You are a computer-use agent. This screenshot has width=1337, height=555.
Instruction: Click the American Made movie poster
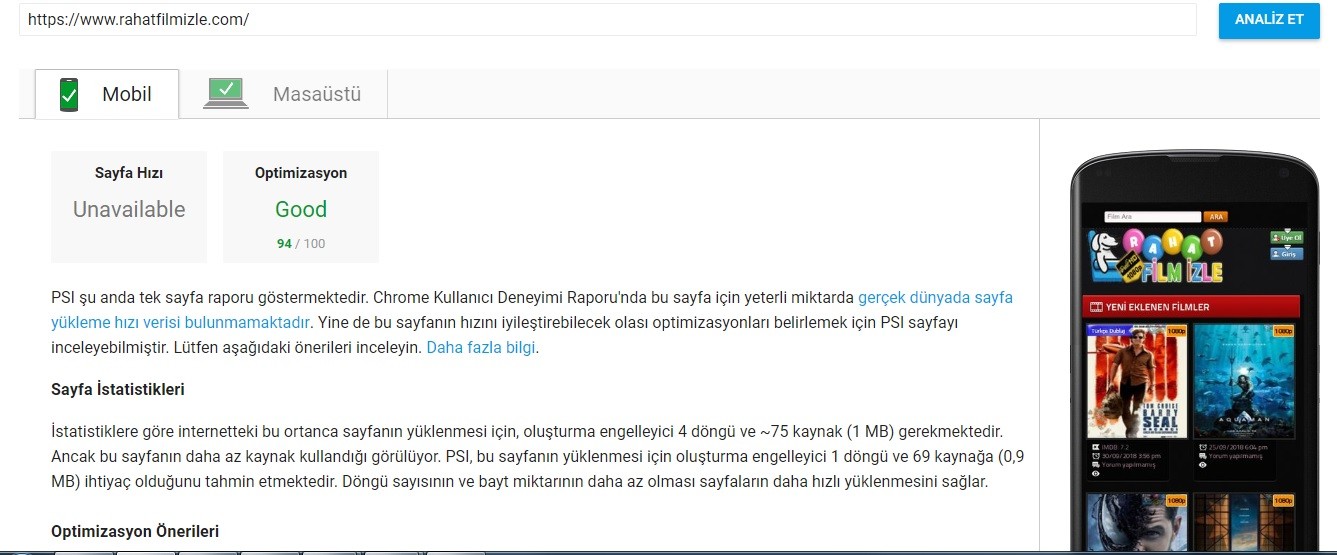coord(1136,381)
